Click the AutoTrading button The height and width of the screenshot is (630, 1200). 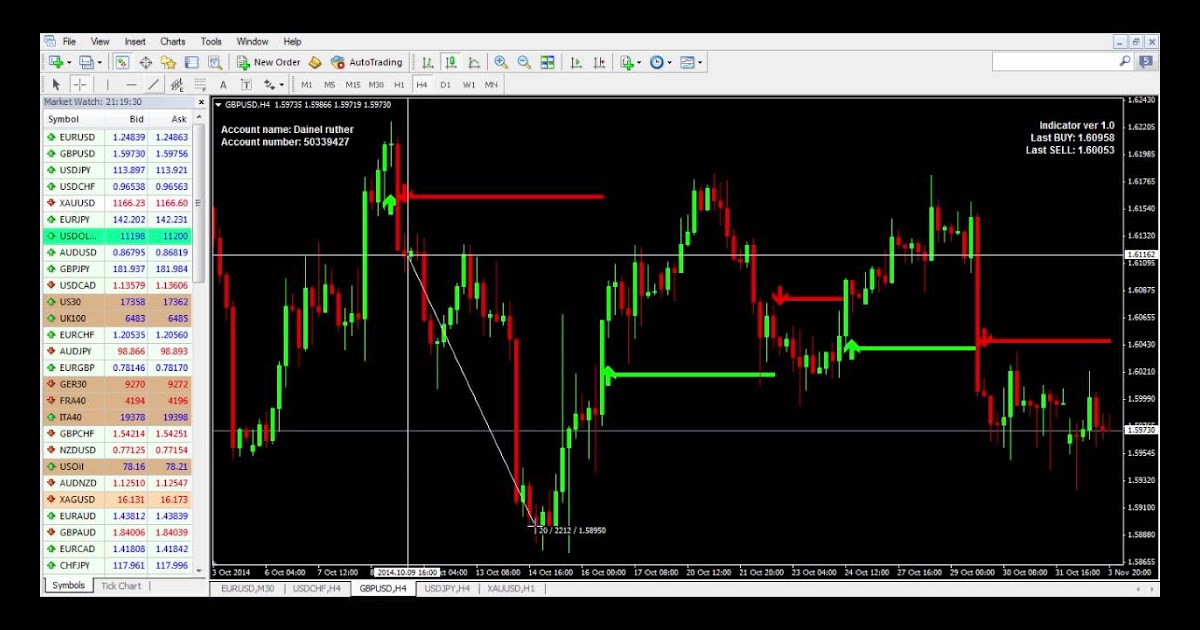point(366,62)
